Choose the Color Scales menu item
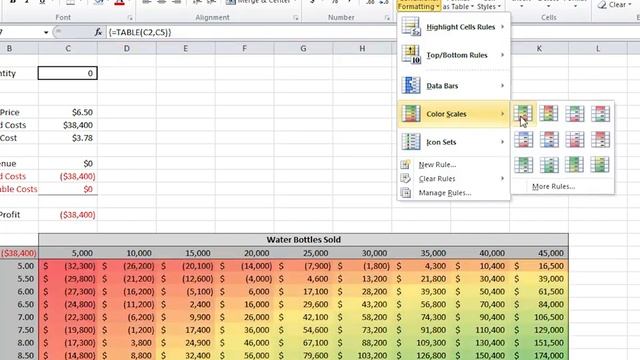Image resolution: width=640 pixels, height=360 pixels. click(453, 114)
